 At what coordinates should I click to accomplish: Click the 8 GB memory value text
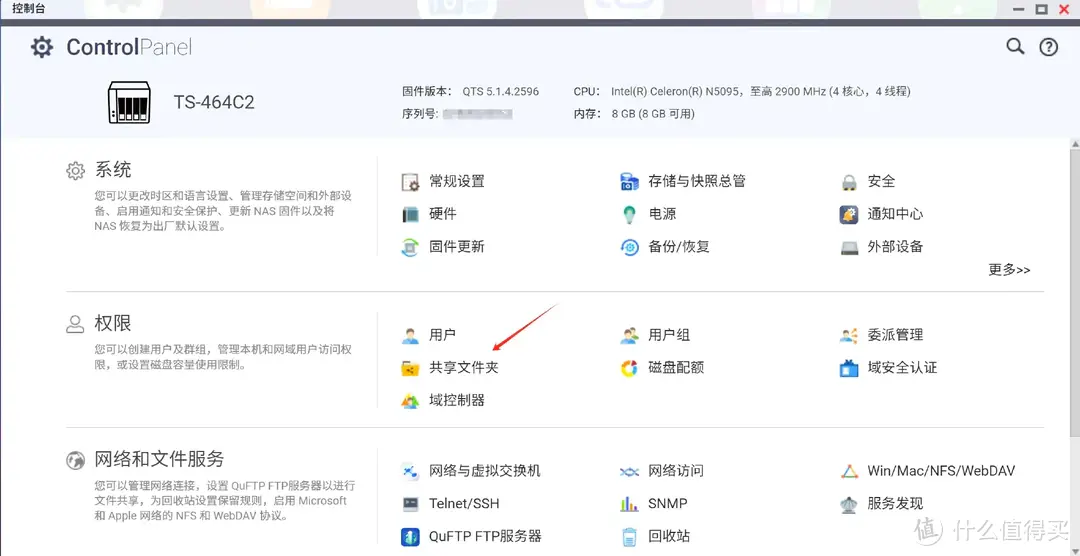653,114
